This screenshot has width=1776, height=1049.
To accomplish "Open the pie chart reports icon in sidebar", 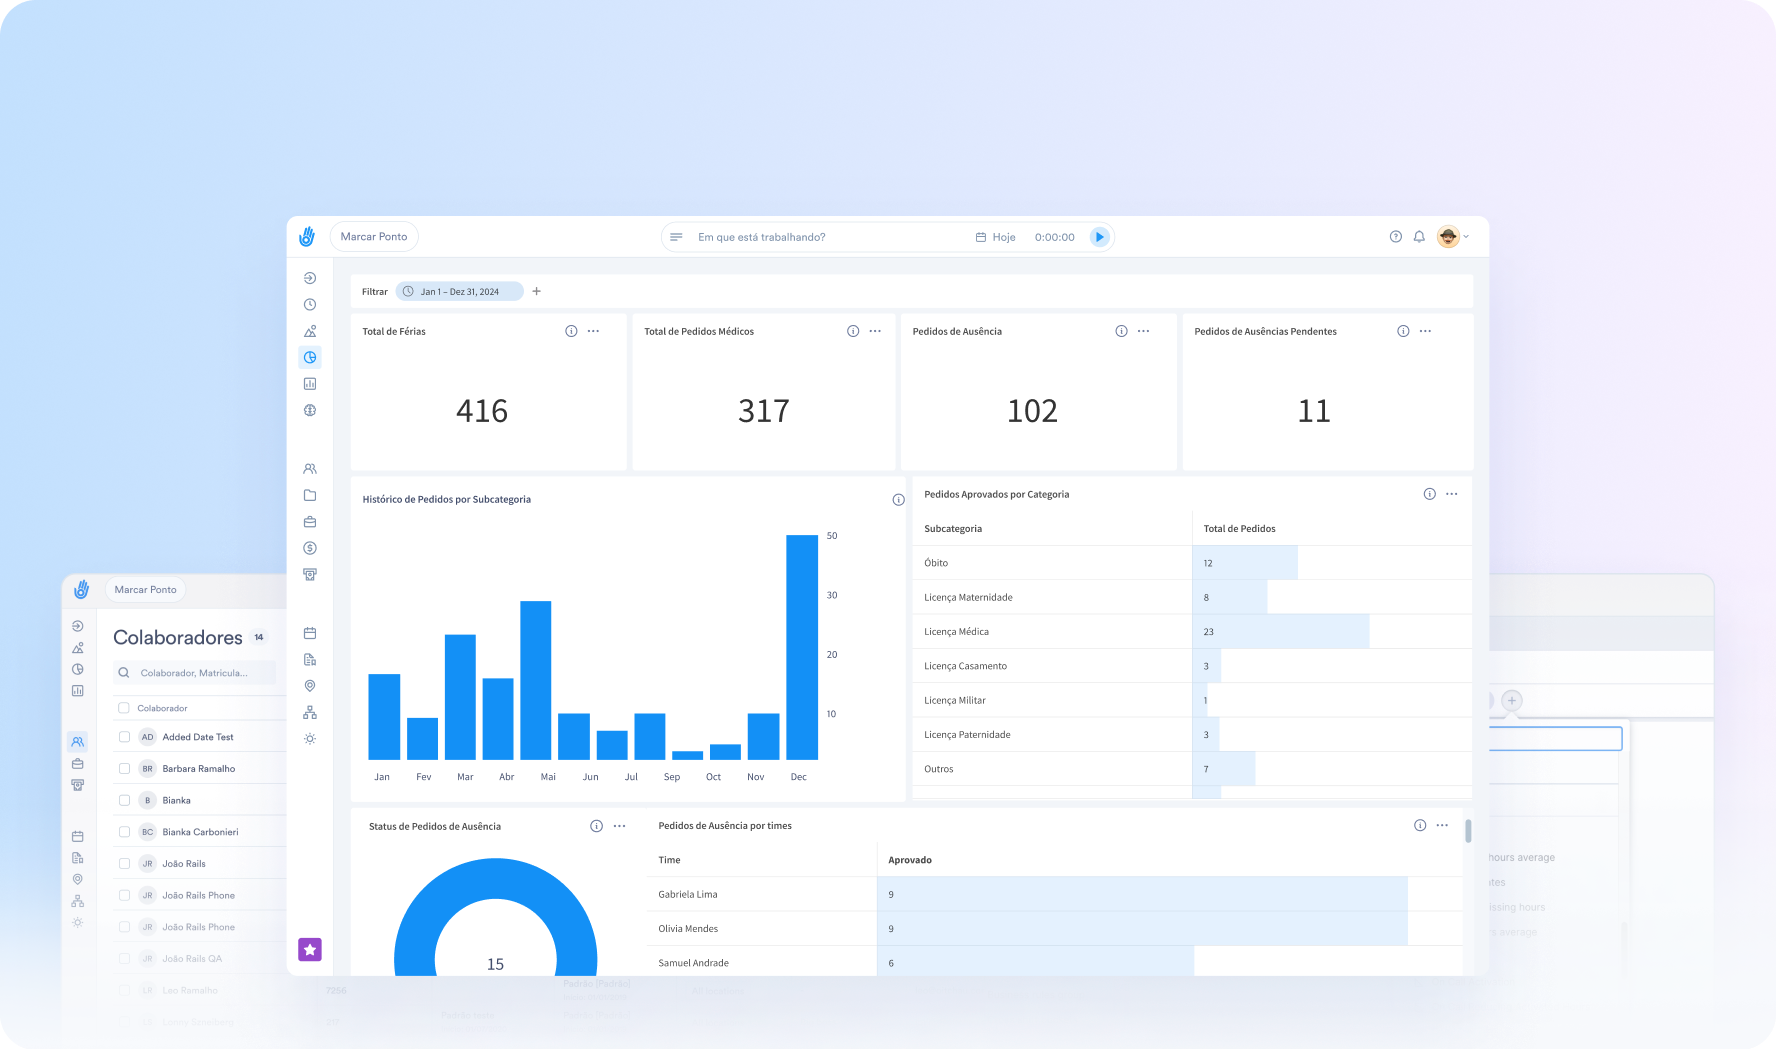I will (x=310, y=358).
